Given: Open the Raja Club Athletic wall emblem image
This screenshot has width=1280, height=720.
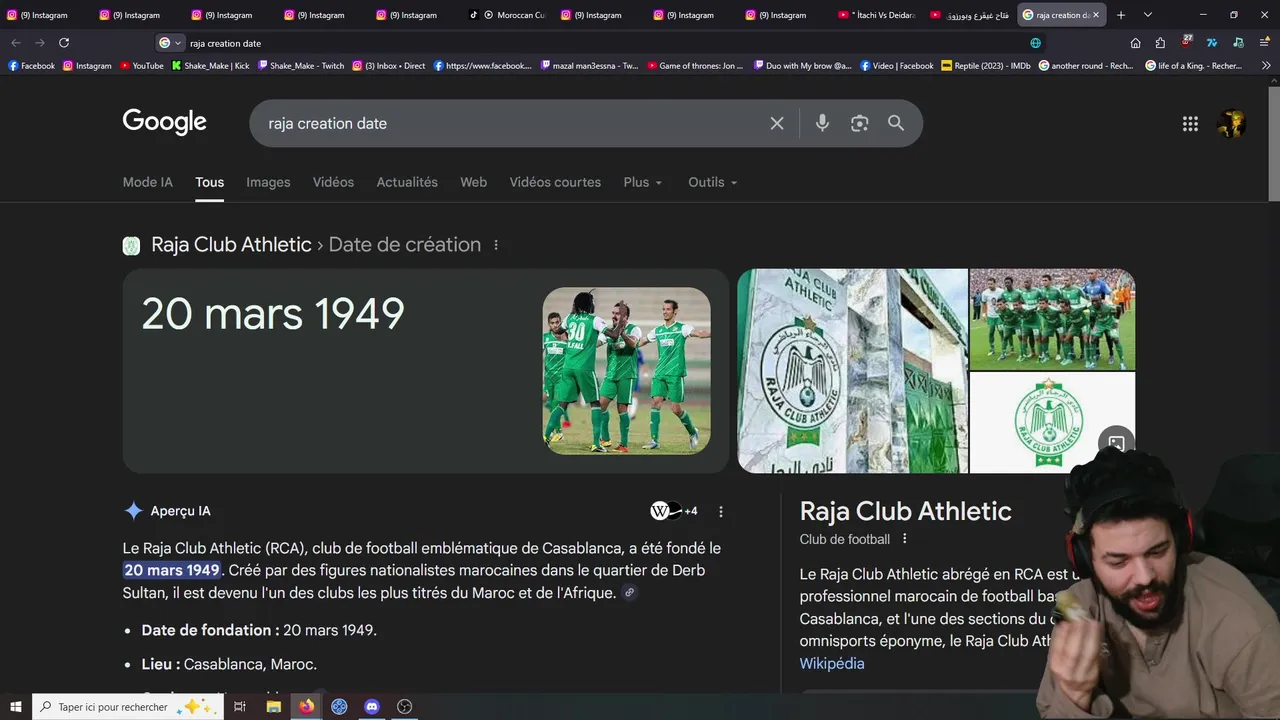Looking at the screenshot, I should click(x=852, y=370).
